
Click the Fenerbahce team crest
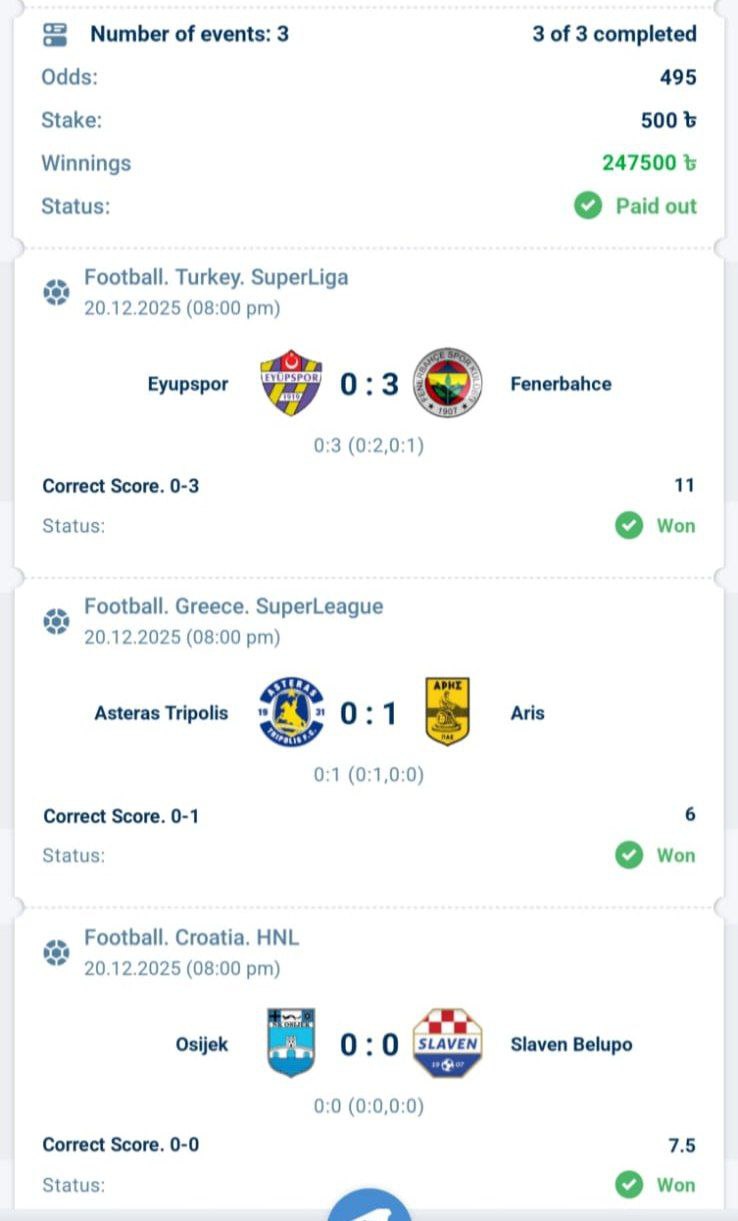[x=447, y=383]
